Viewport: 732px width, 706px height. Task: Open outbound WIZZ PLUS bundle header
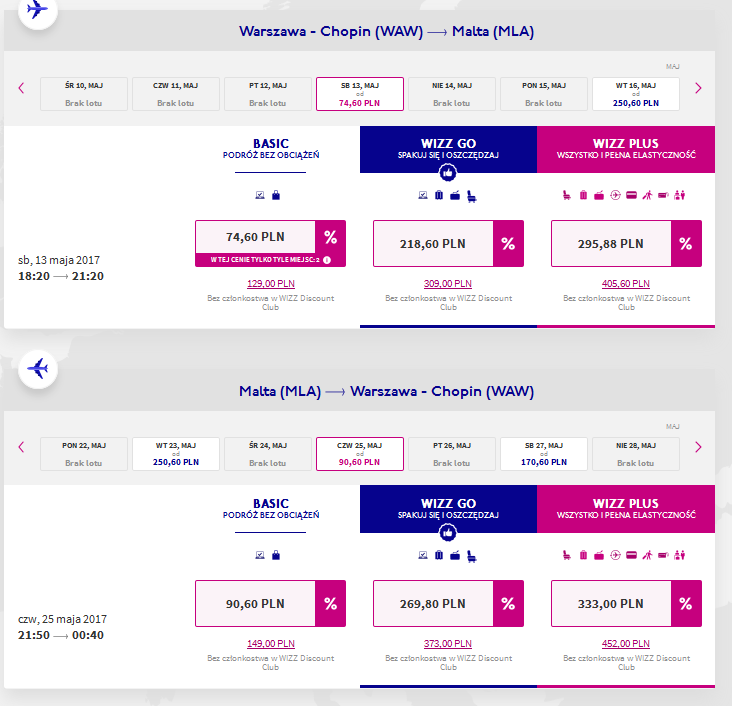(x=626, y=149)
